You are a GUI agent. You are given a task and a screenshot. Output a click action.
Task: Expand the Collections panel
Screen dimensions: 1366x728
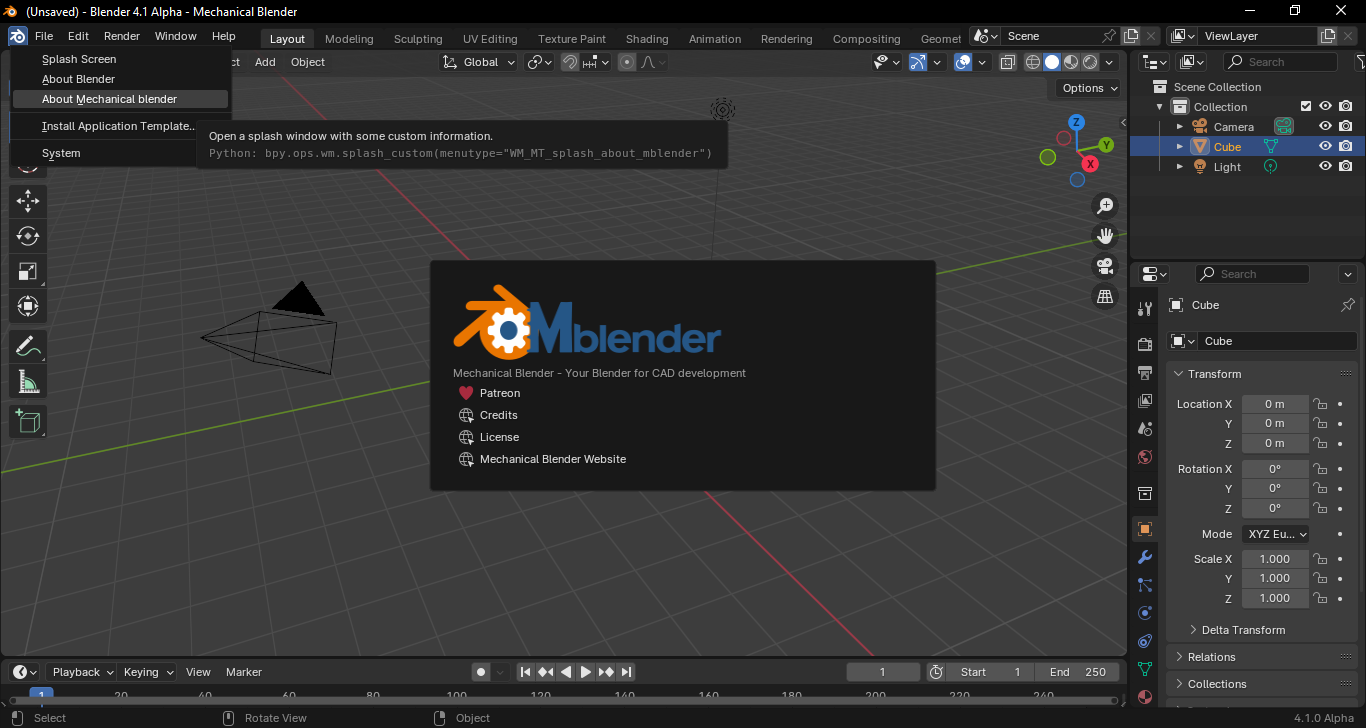1261,684
